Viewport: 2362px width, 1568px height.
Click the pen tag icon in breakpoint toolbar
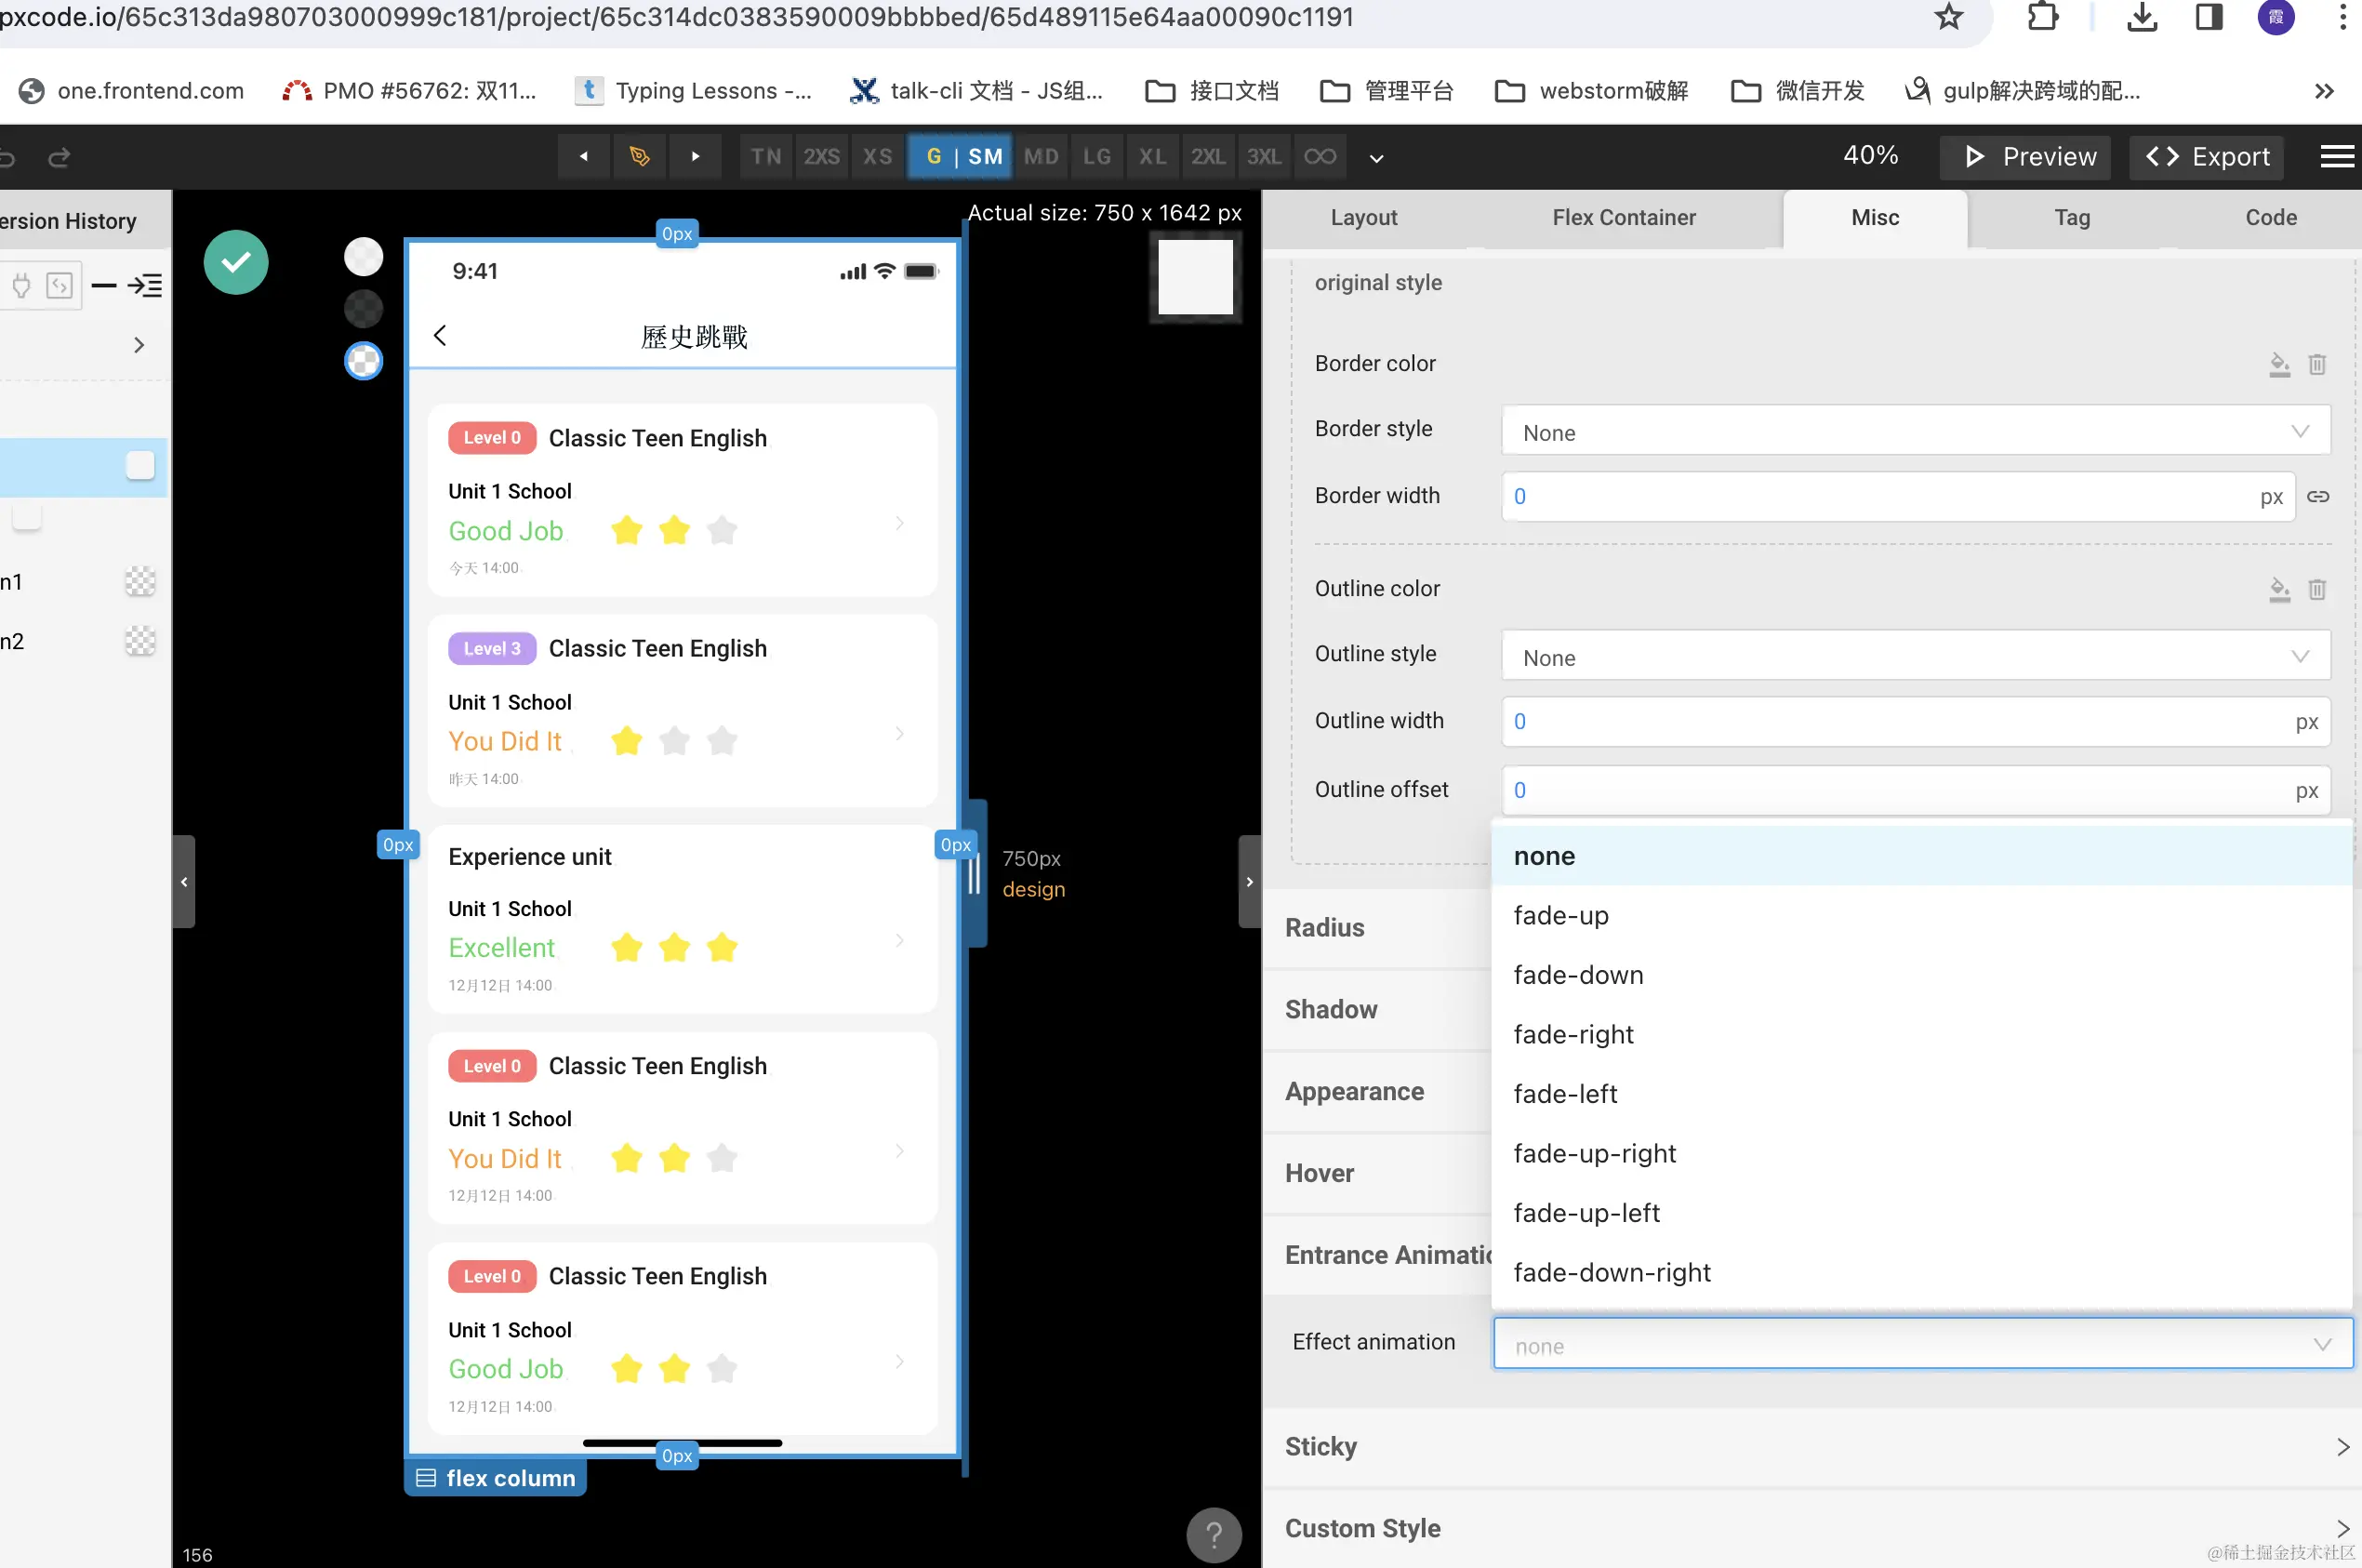point(639,156)
